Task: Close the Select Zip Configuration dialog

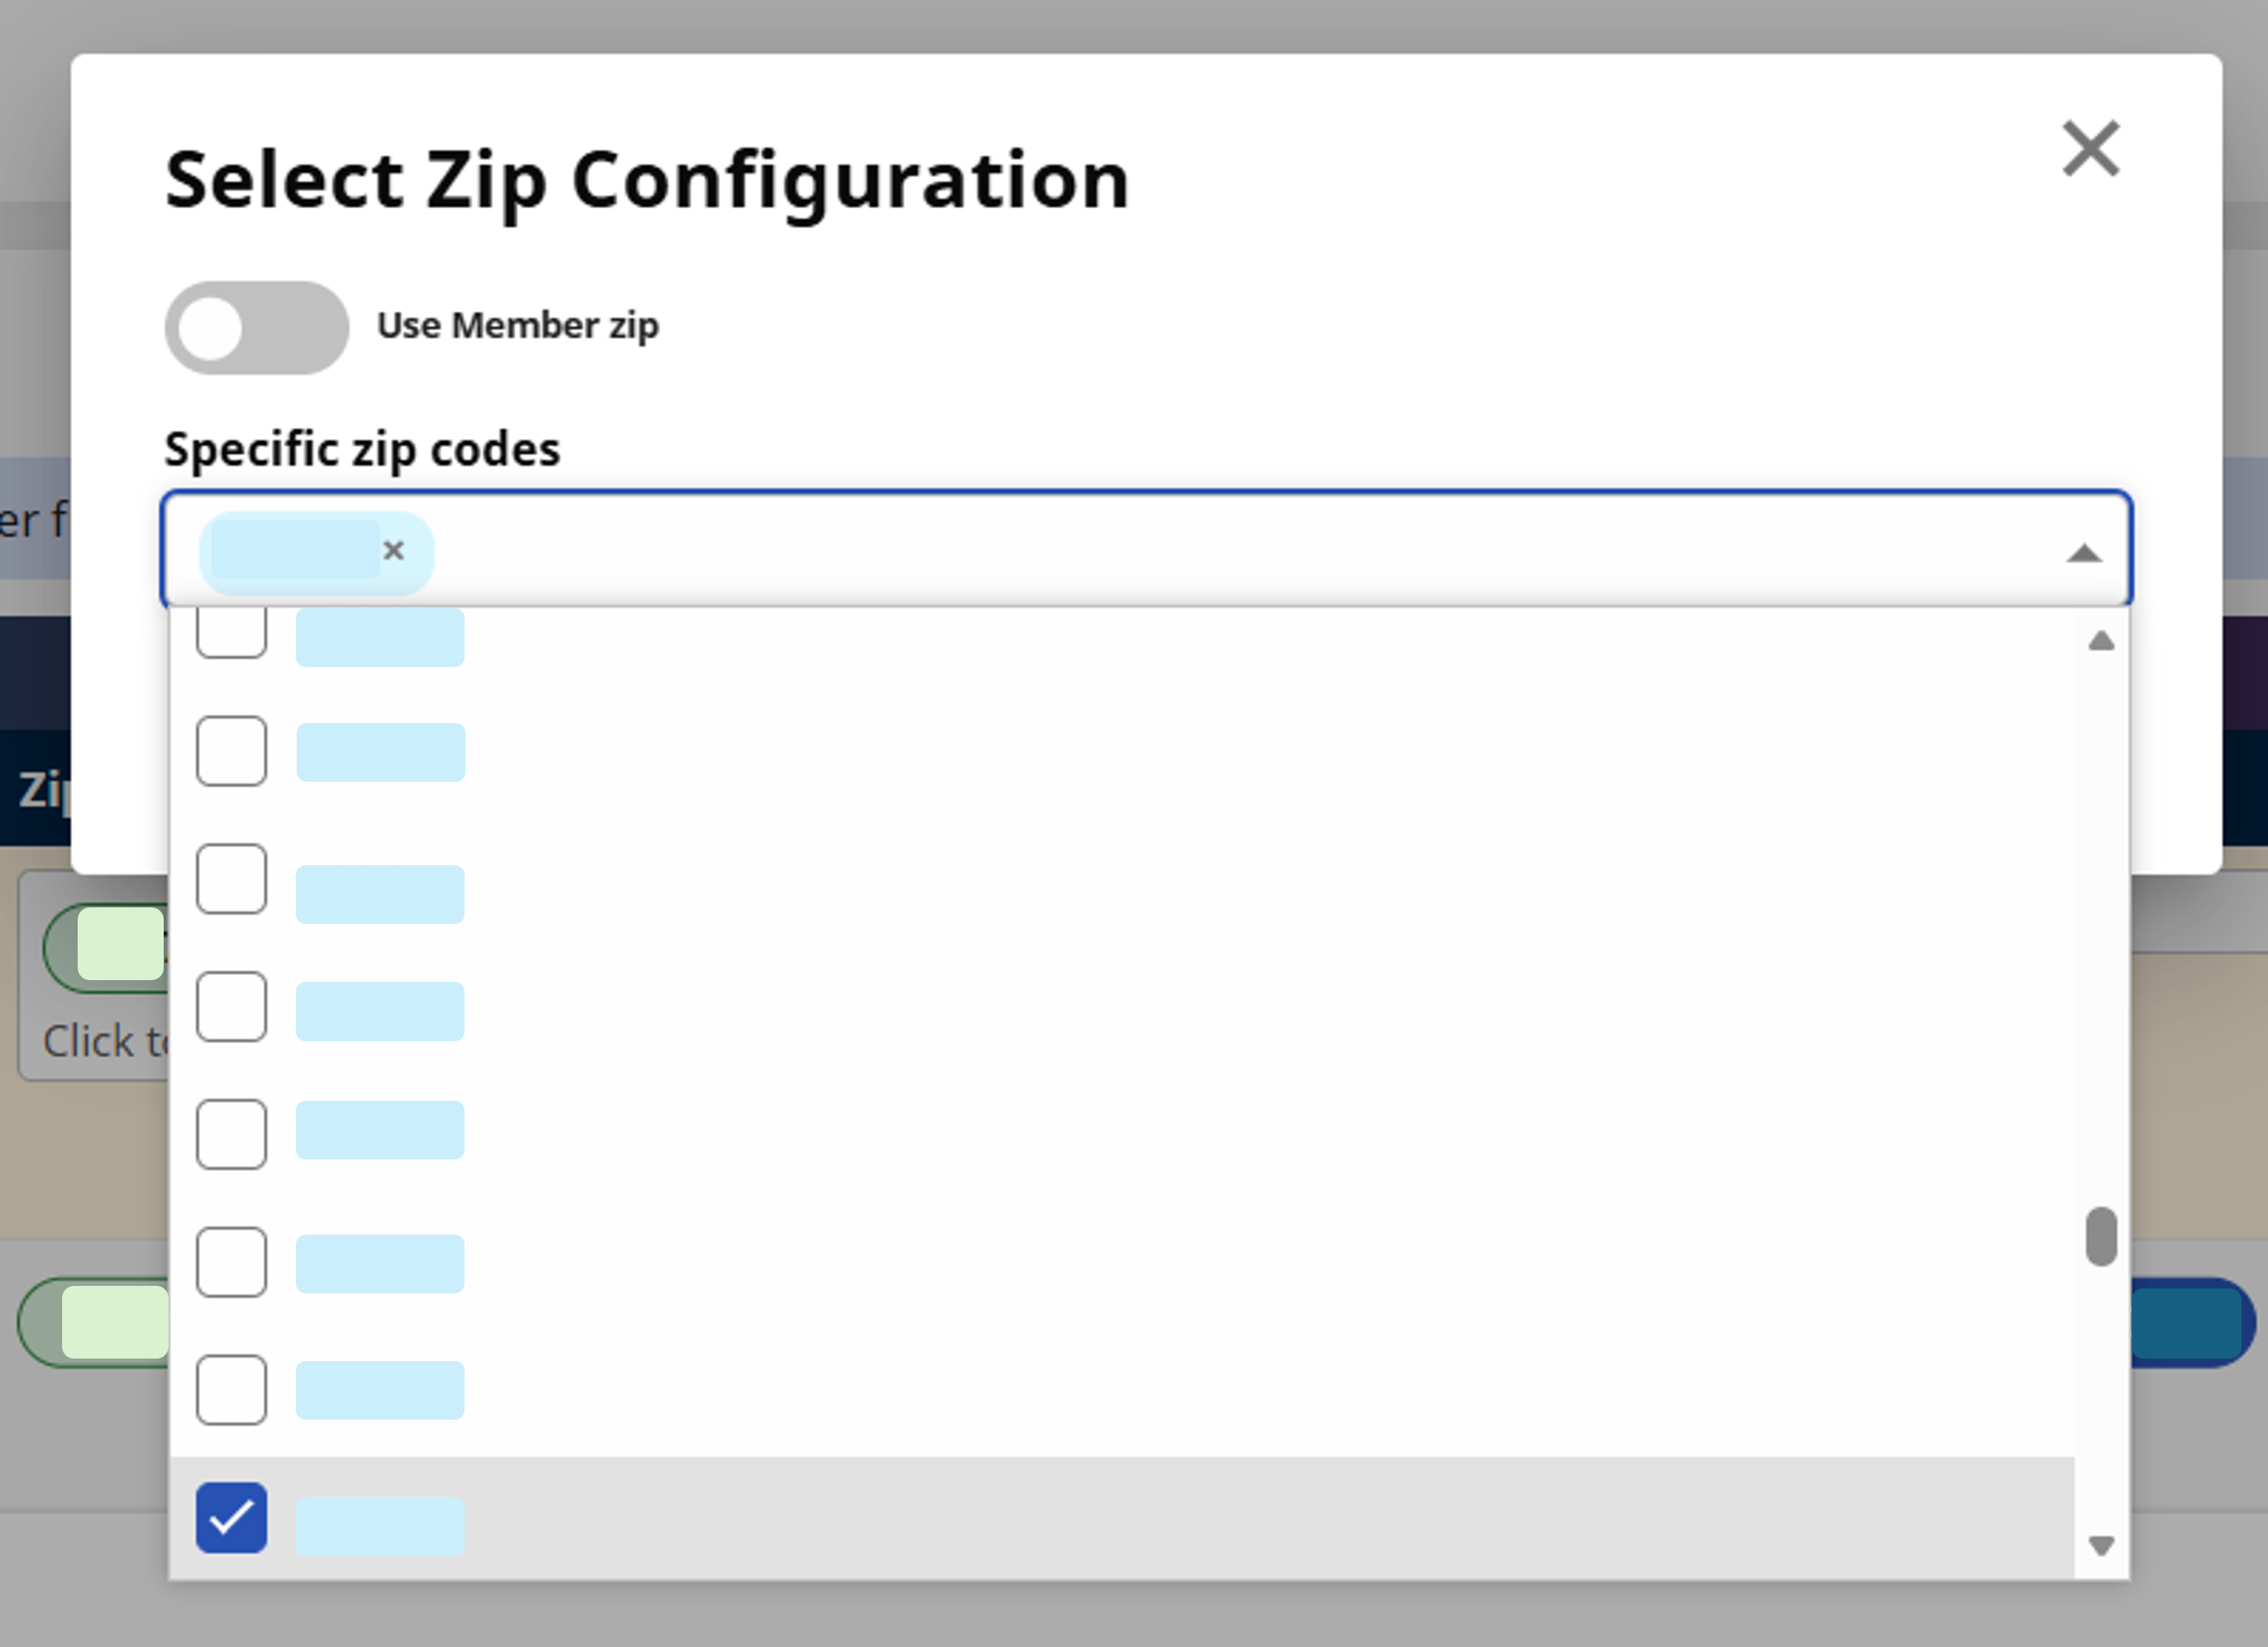Action: click(2091, 149)
